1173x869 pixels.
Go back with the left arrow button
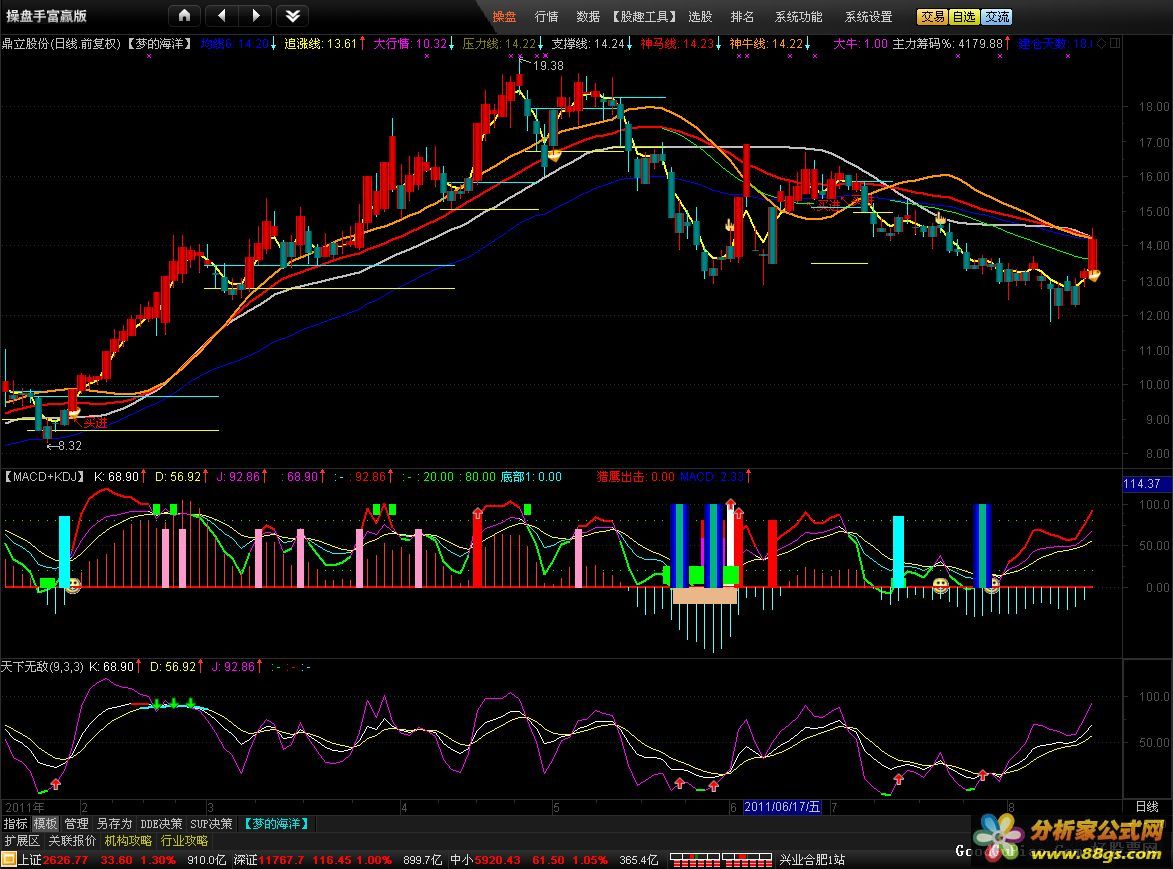point(221,16)
